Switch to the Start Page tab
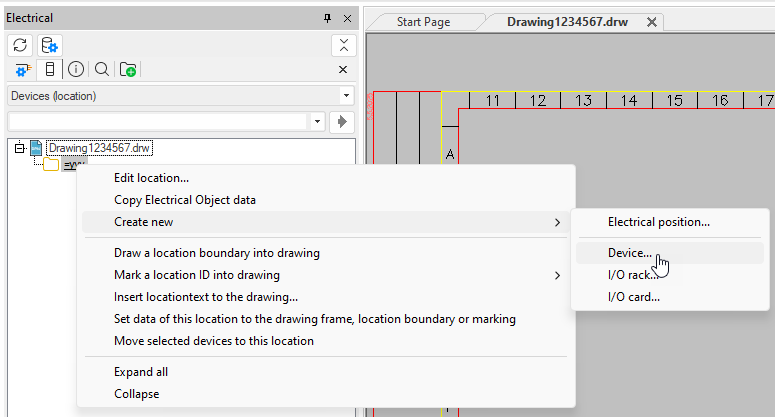The image size is (775, 417). pos(423,21)
